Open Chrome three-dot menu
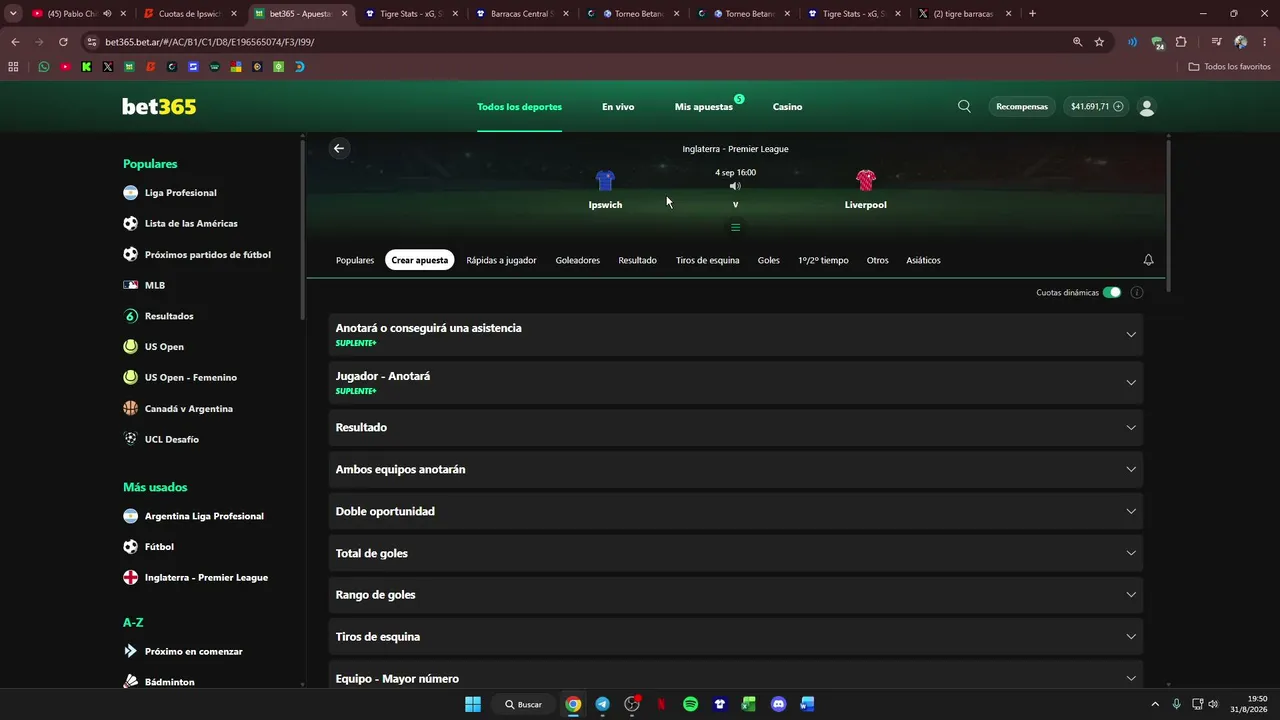1280x720 pixels. click(1265, 42)
